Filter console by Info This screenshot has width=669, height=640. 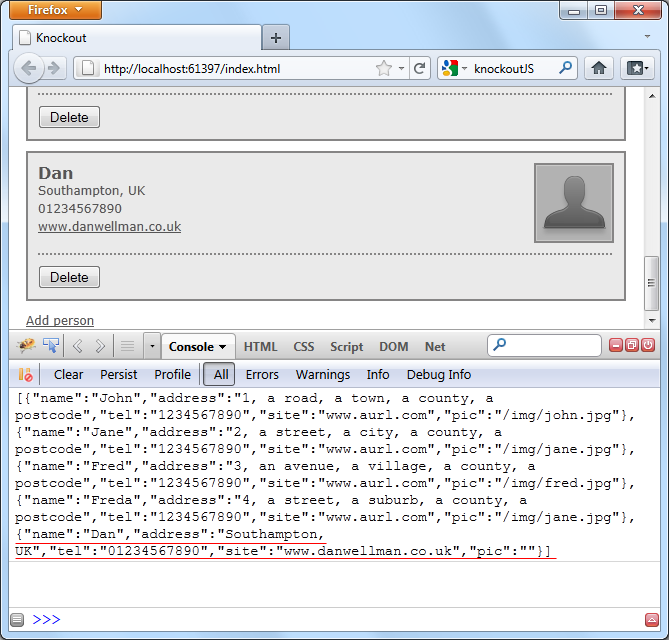(x=378, y=375)
